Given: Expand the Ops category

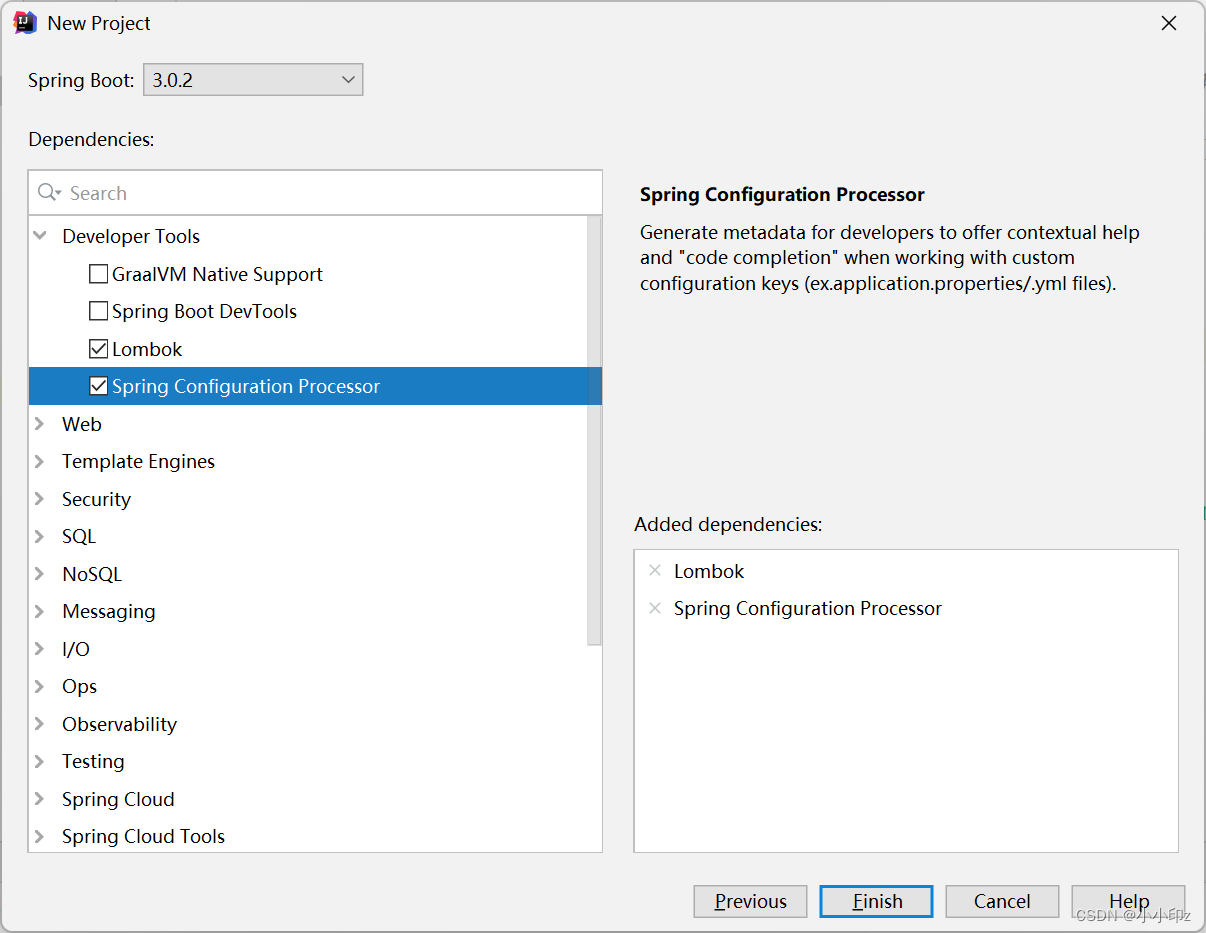Looking at the screenshot, I should pyautogui.click(x=40, y=686).
